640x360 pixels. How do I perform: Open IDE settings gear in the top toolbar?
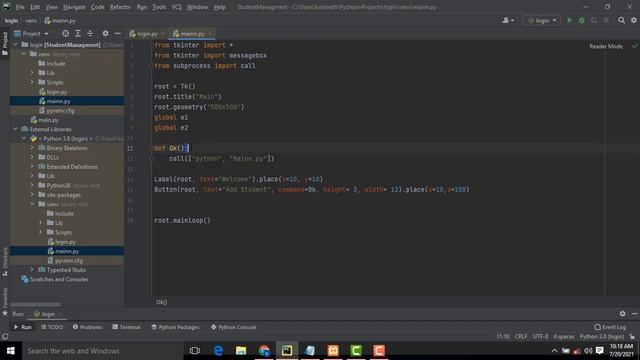[x=633, y=20]
